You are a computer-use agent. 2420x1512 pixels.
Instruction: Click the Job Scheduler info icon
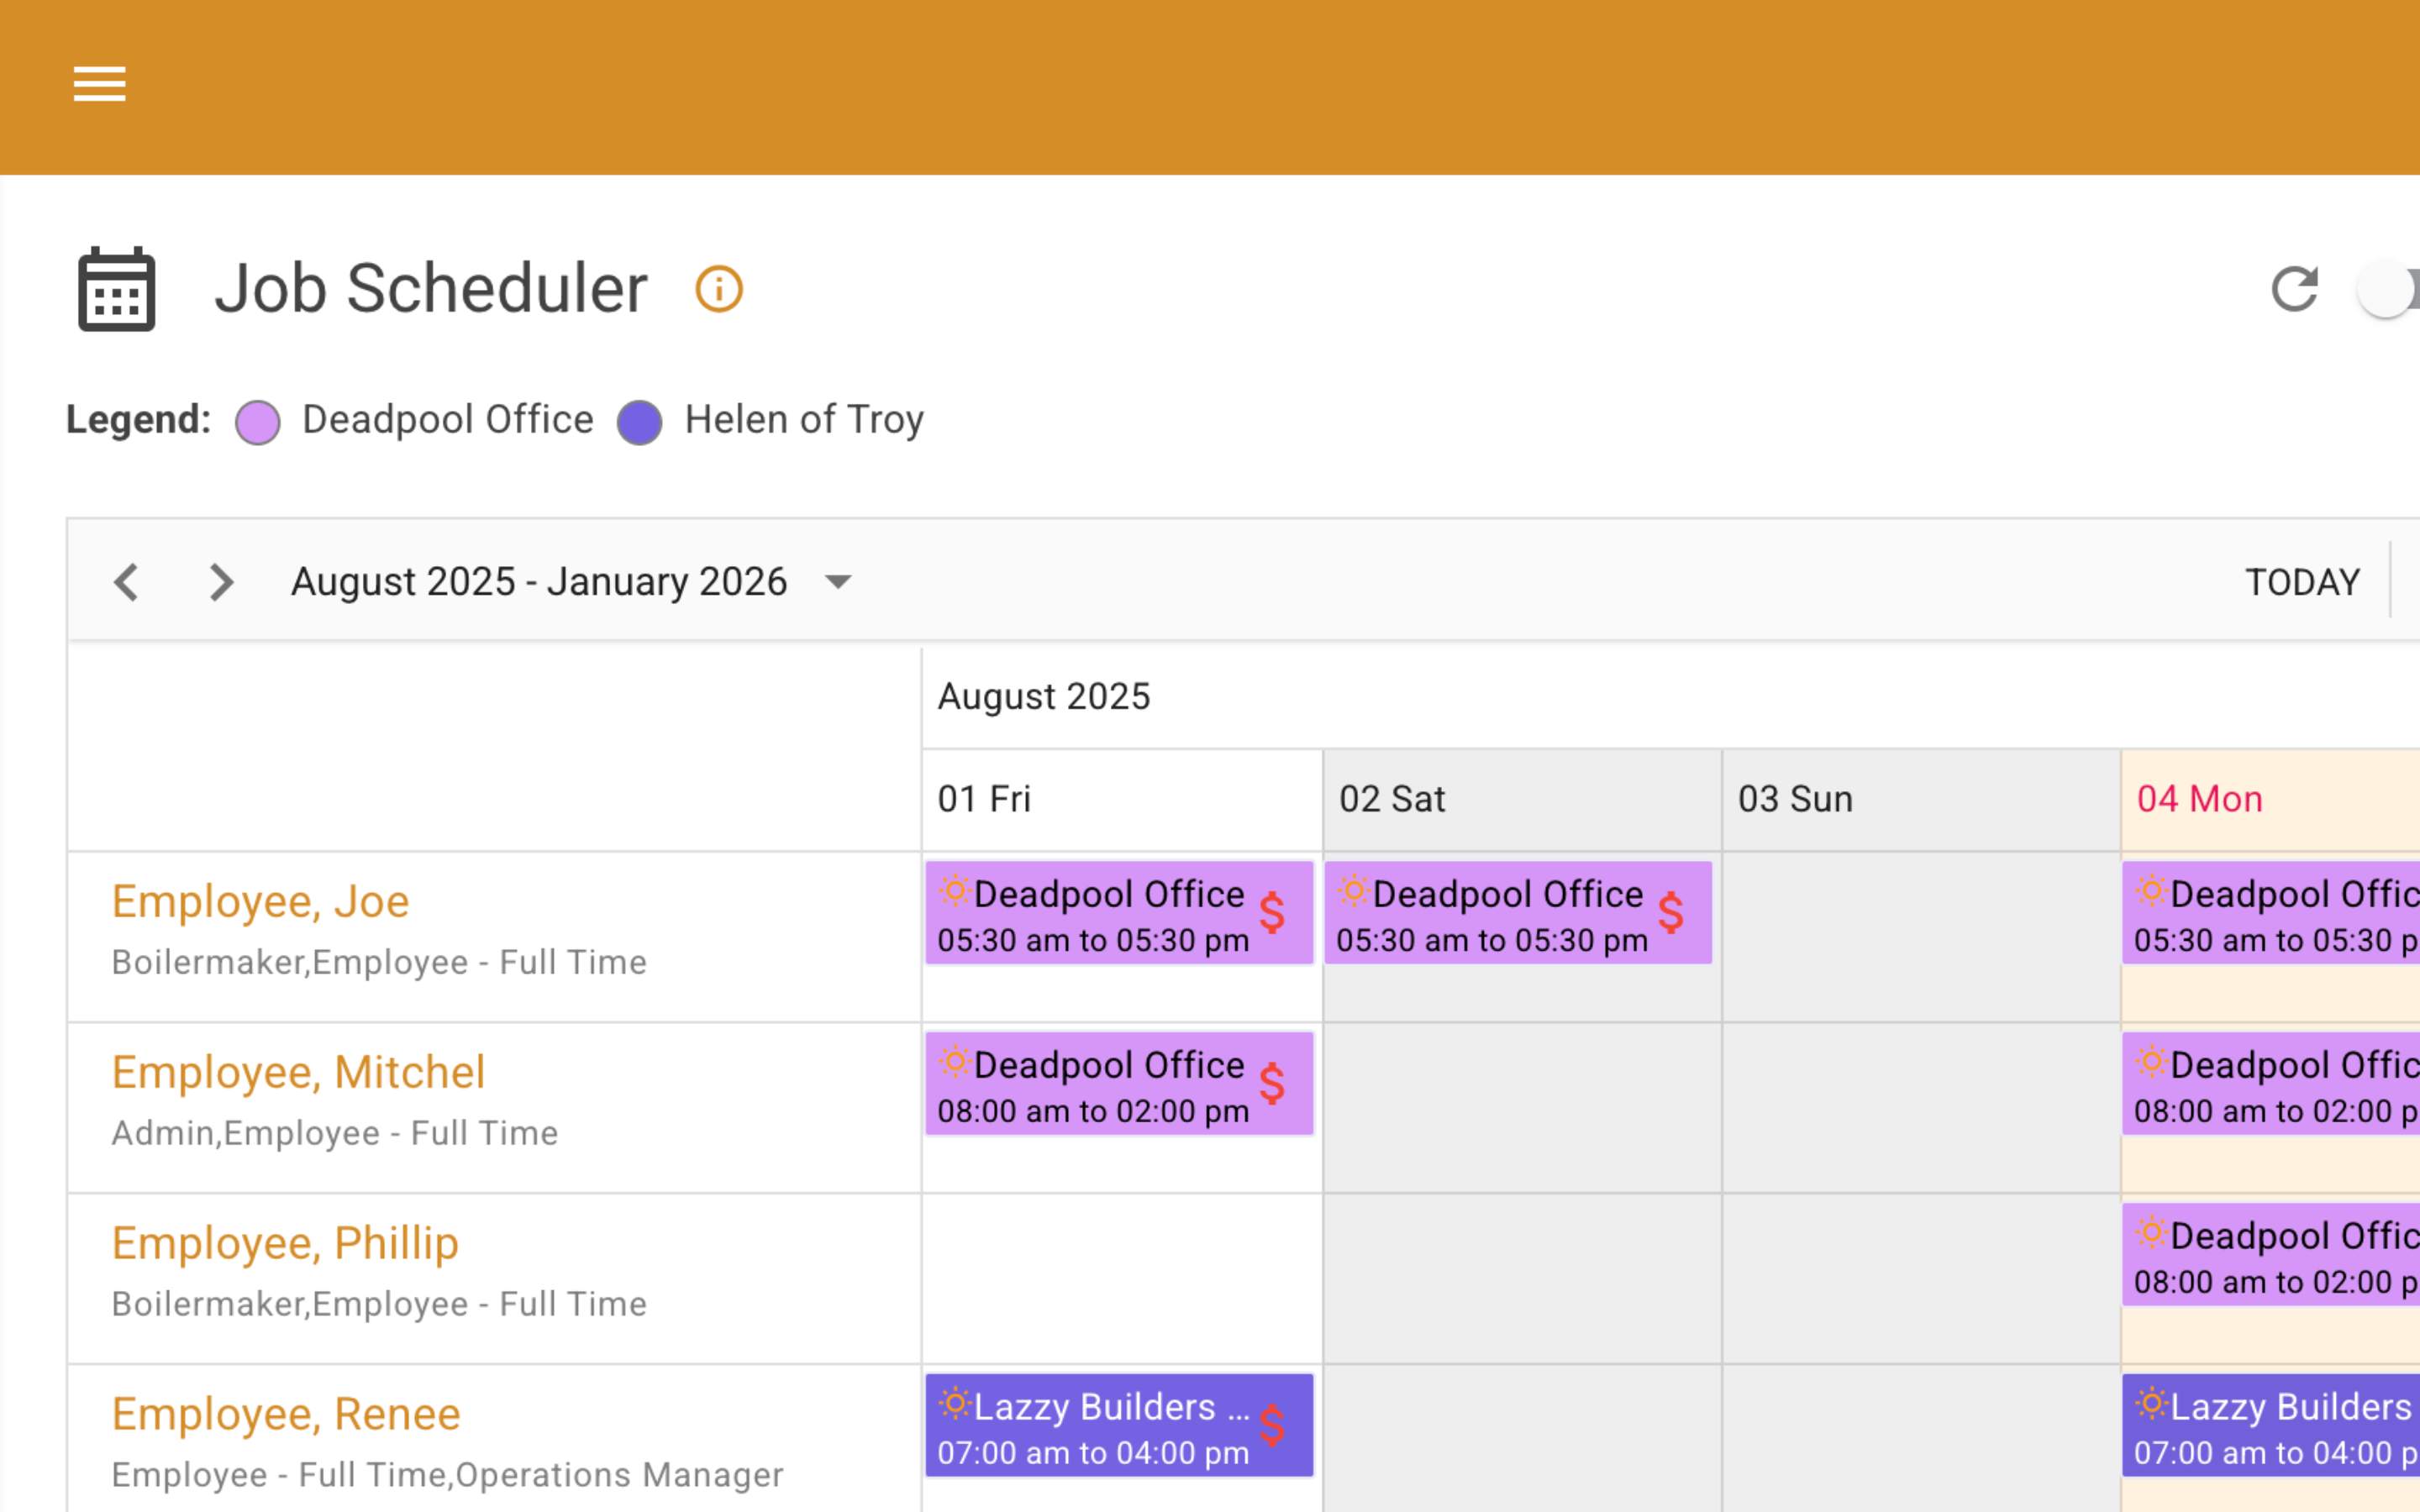point(718,290)
